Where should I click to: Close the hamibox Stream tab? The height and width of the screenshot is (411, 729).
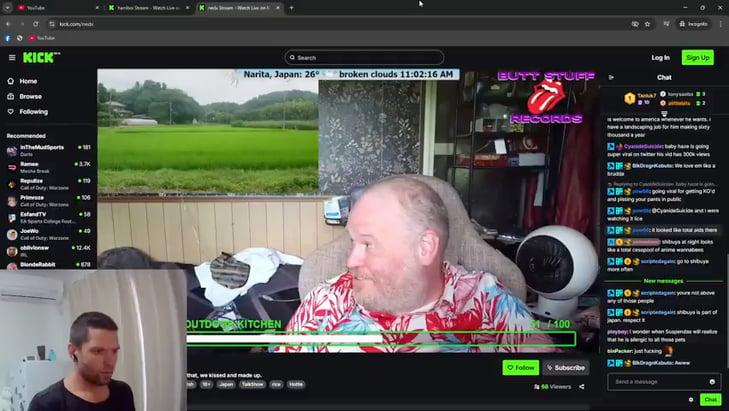tap(187, 8)
